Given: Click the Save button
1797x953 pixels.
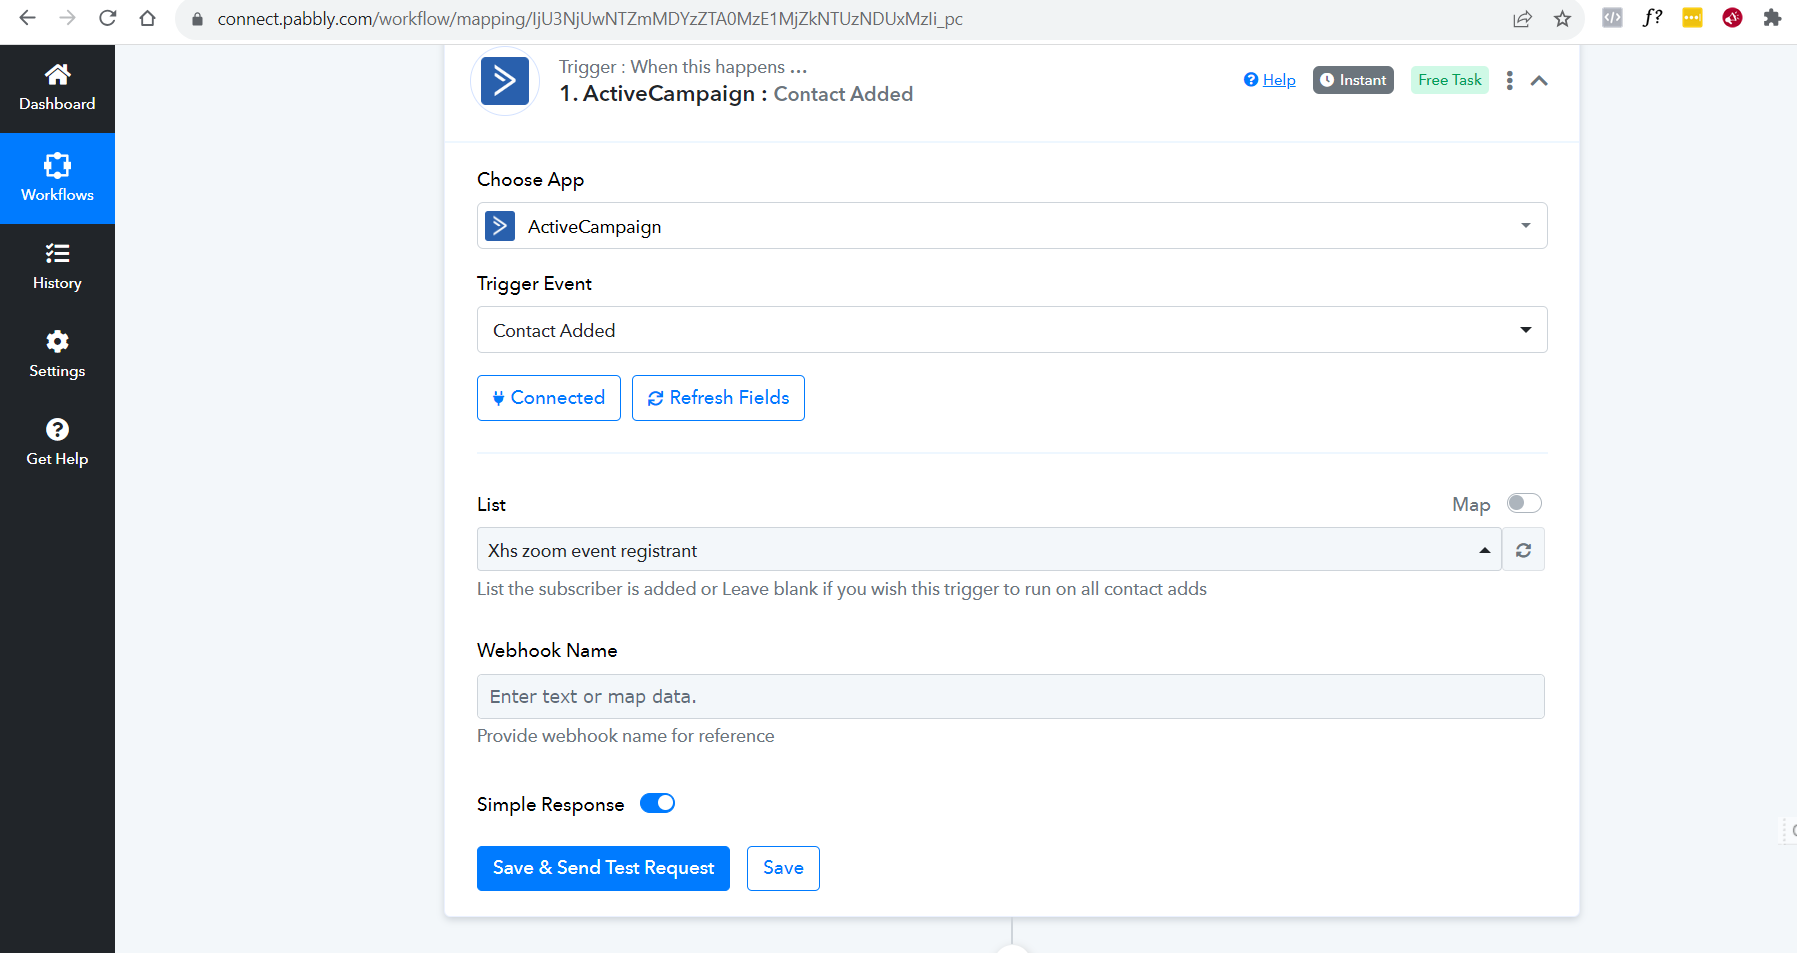Looking at the screenshot, I should 783,868.
